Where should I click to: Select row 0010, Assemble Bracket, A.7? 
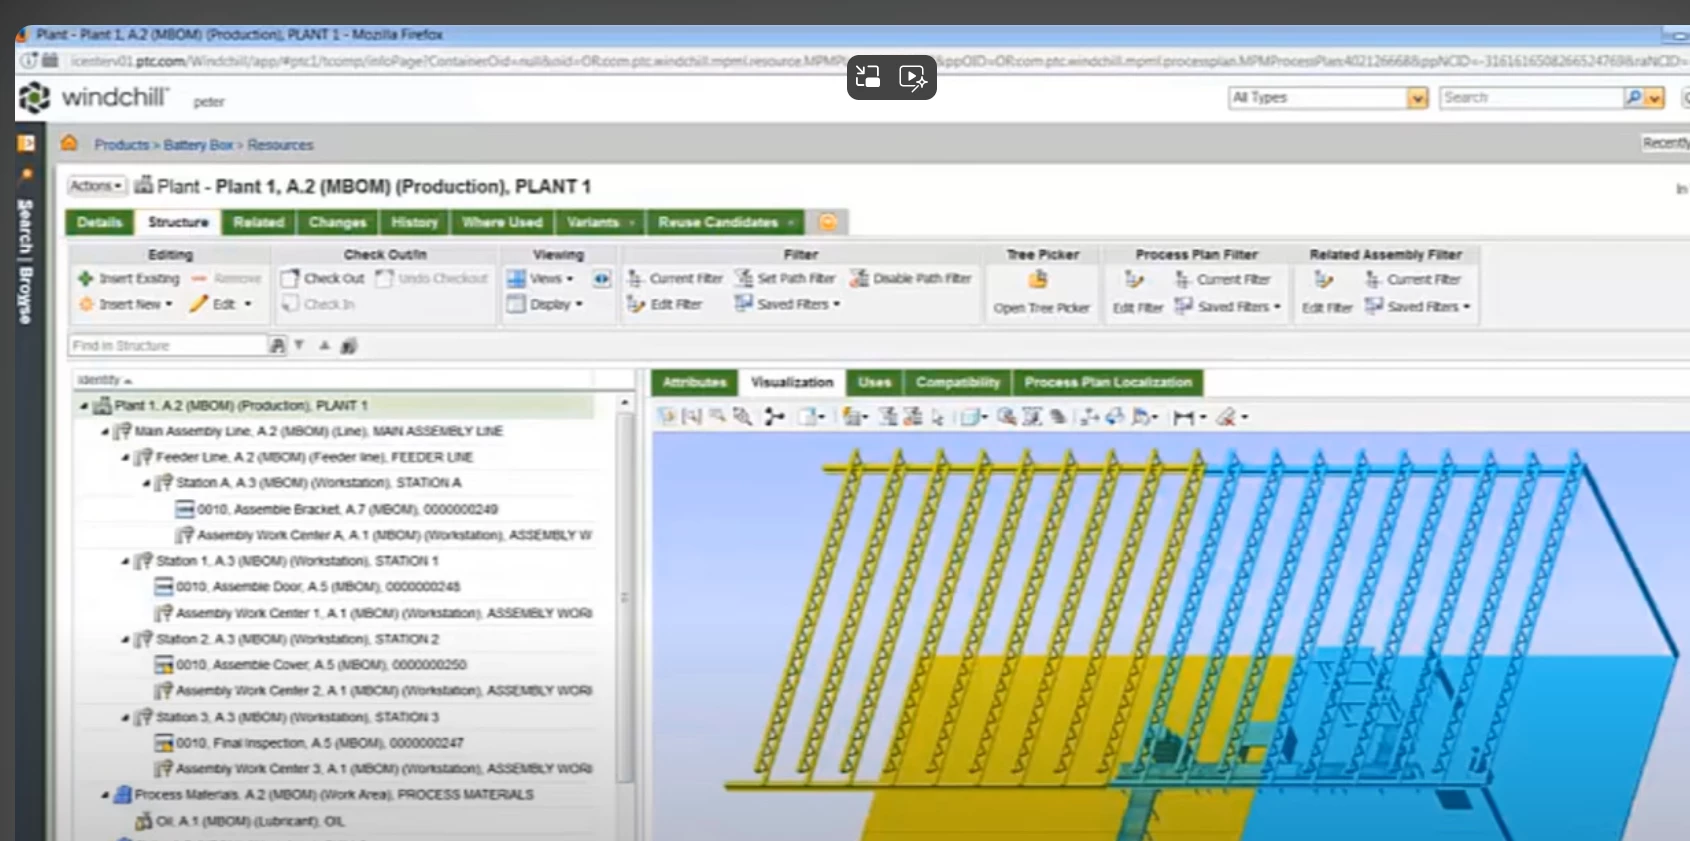[x=337, y=509]
